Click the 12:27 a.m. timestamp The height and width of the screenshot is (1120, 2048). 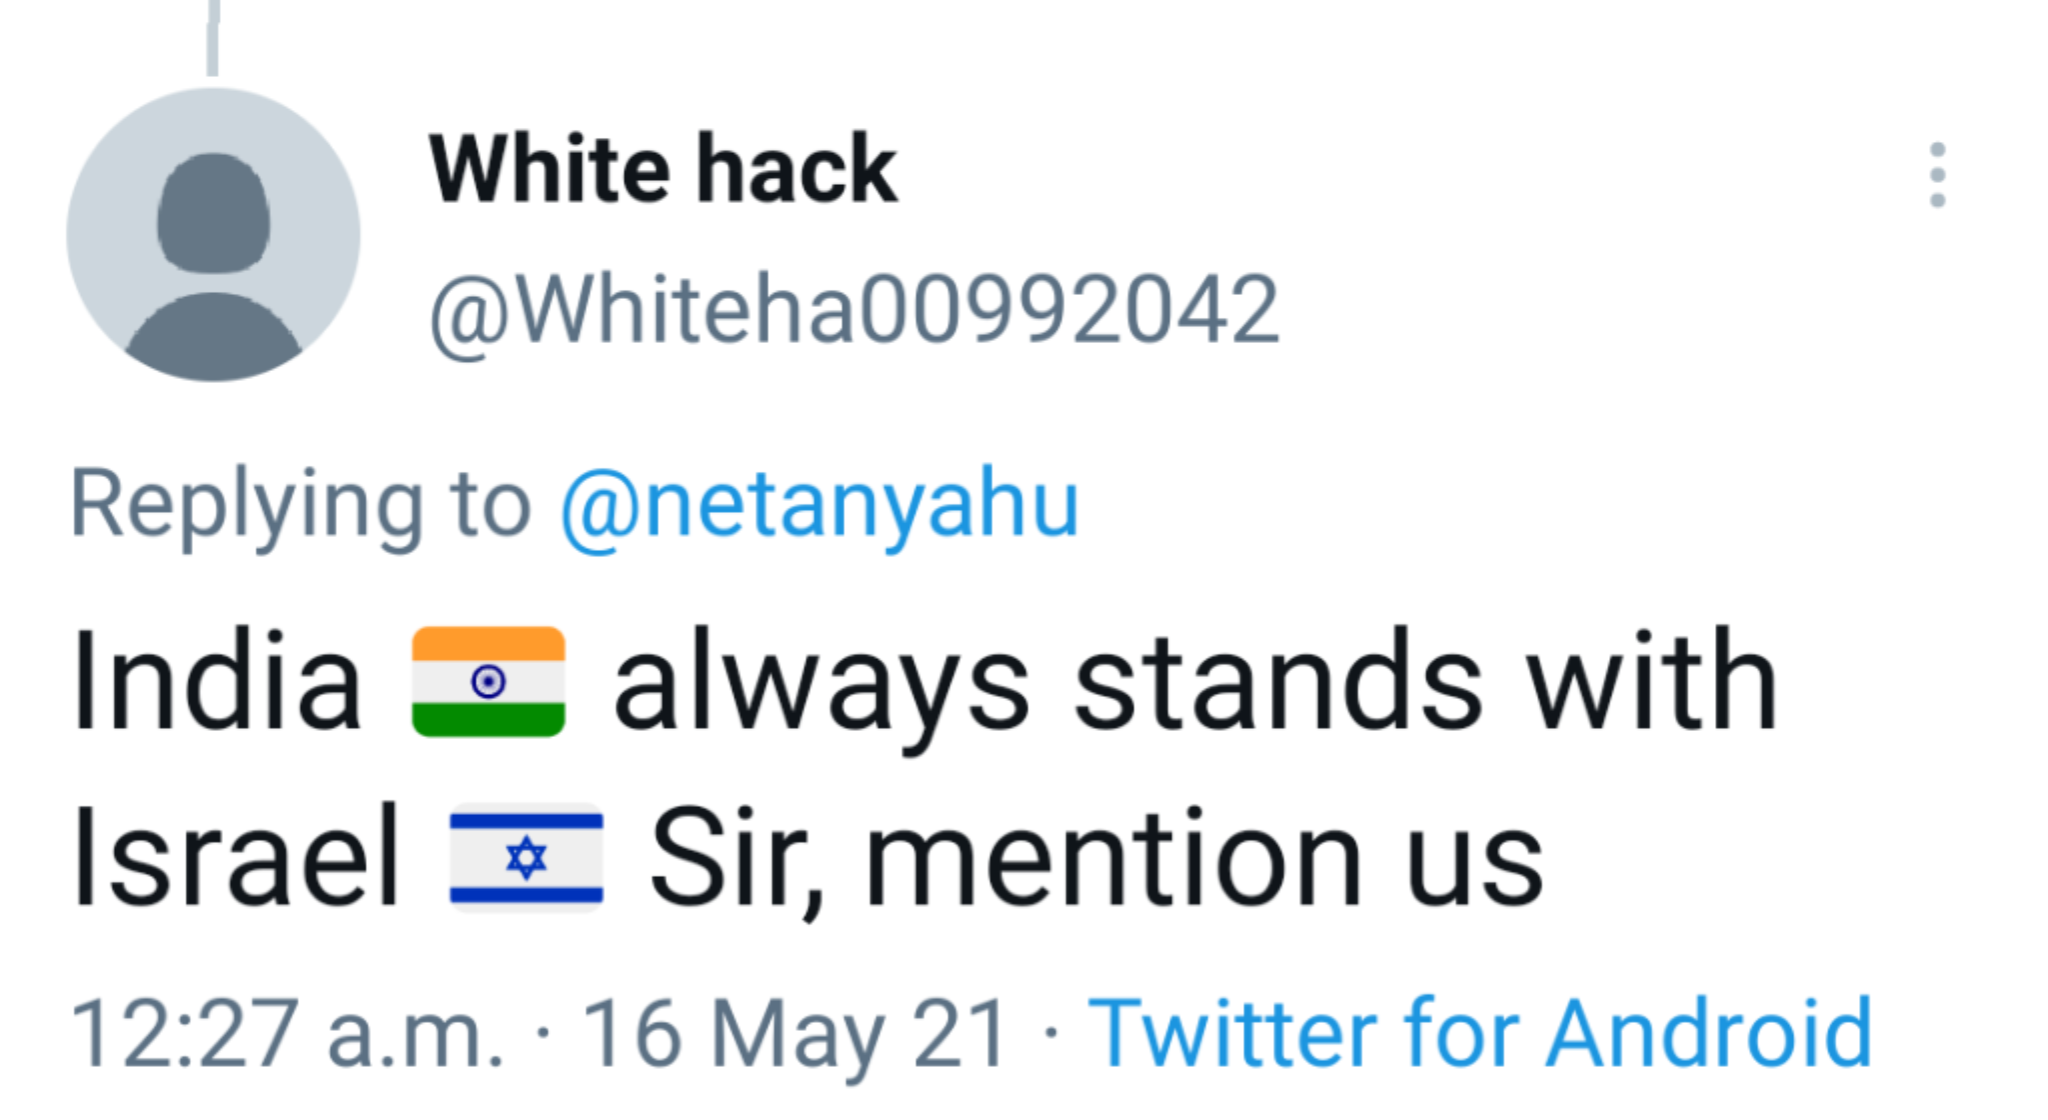coord(288,1032)
